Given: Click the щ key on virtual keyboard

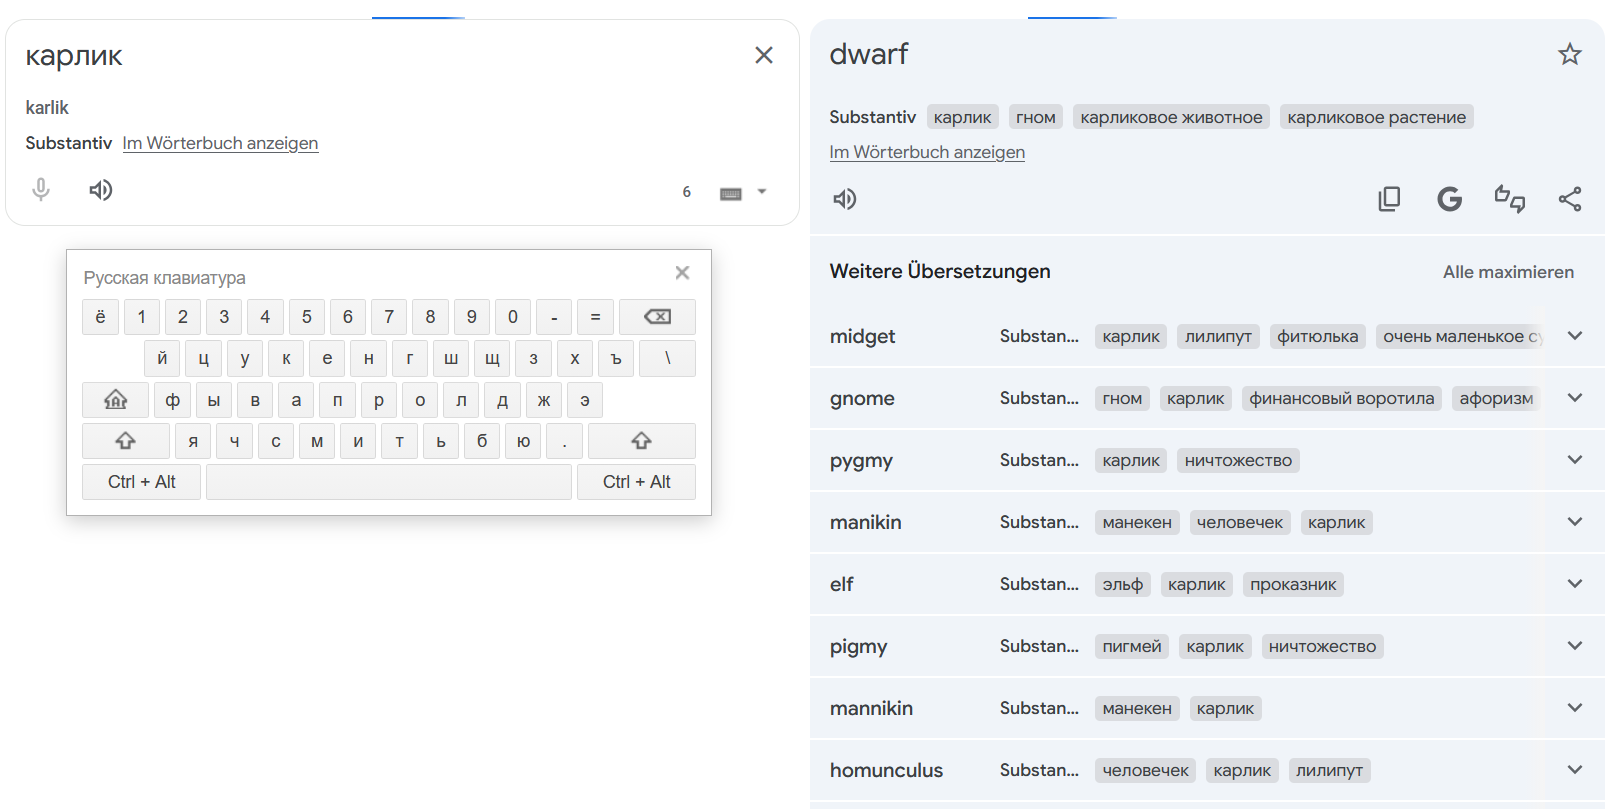Looking at the screenshot, I should 492,358.
